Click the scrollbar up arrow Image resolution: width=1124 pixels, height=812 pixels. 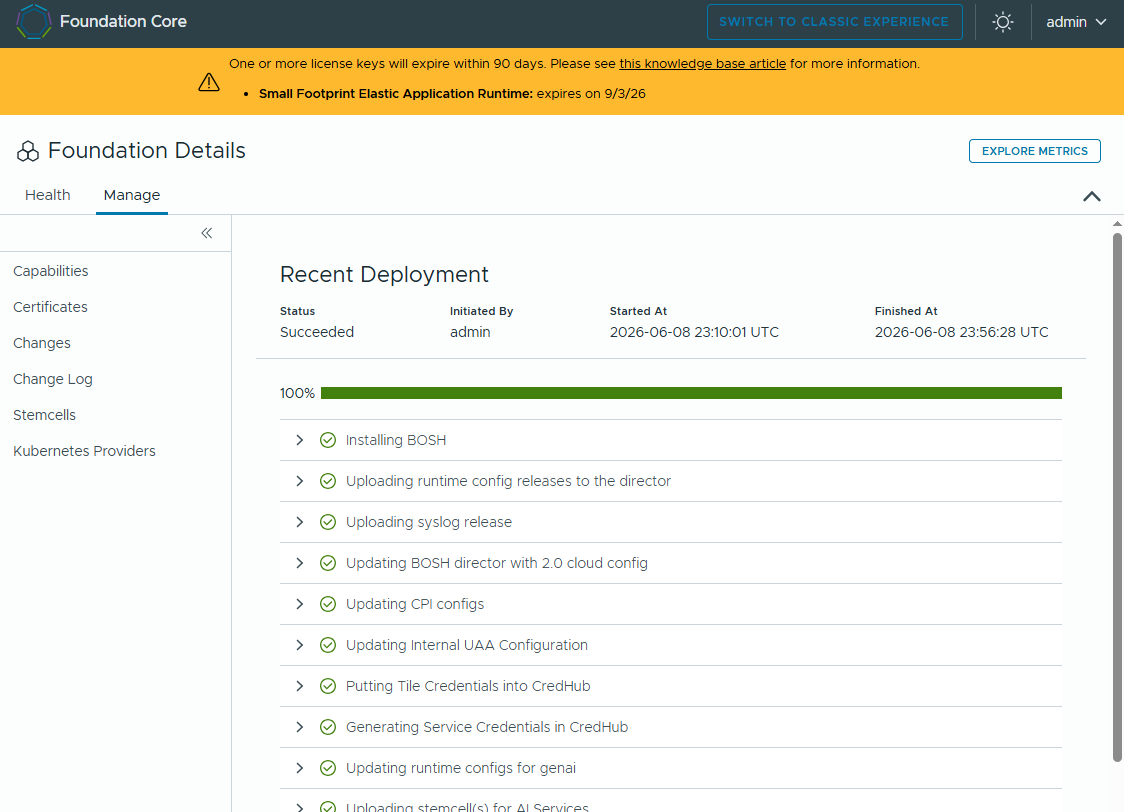click(1117, 224)
